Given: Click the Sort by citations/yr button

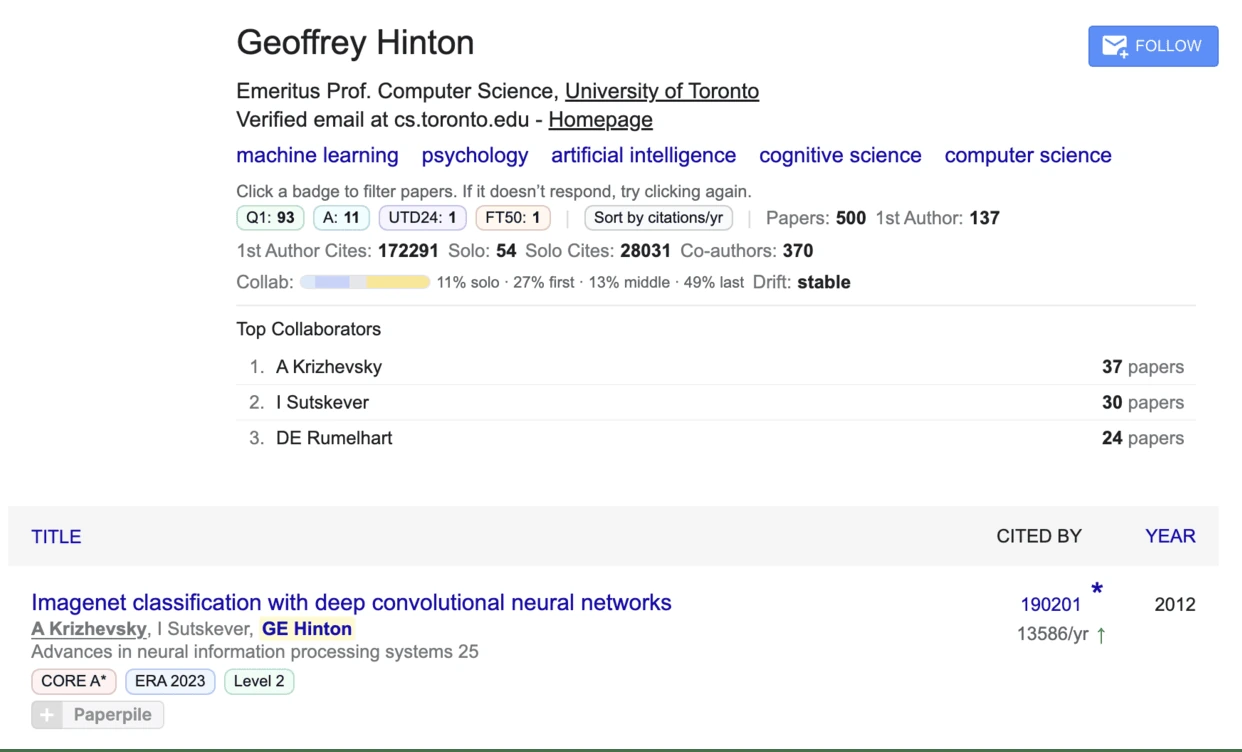Looking at the screenshot, I should click(x=658, y=218).
